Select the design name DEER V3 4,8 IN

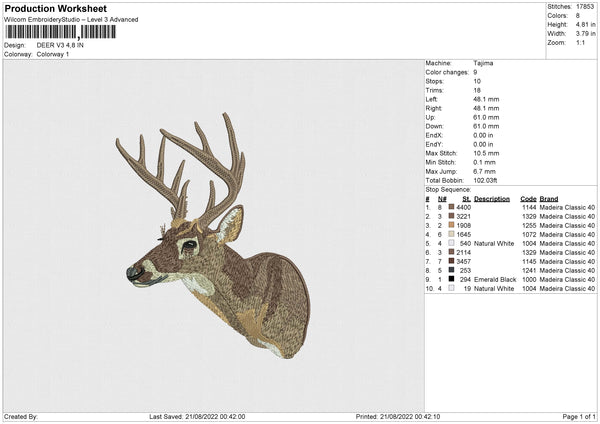click(x=62, y=45)
